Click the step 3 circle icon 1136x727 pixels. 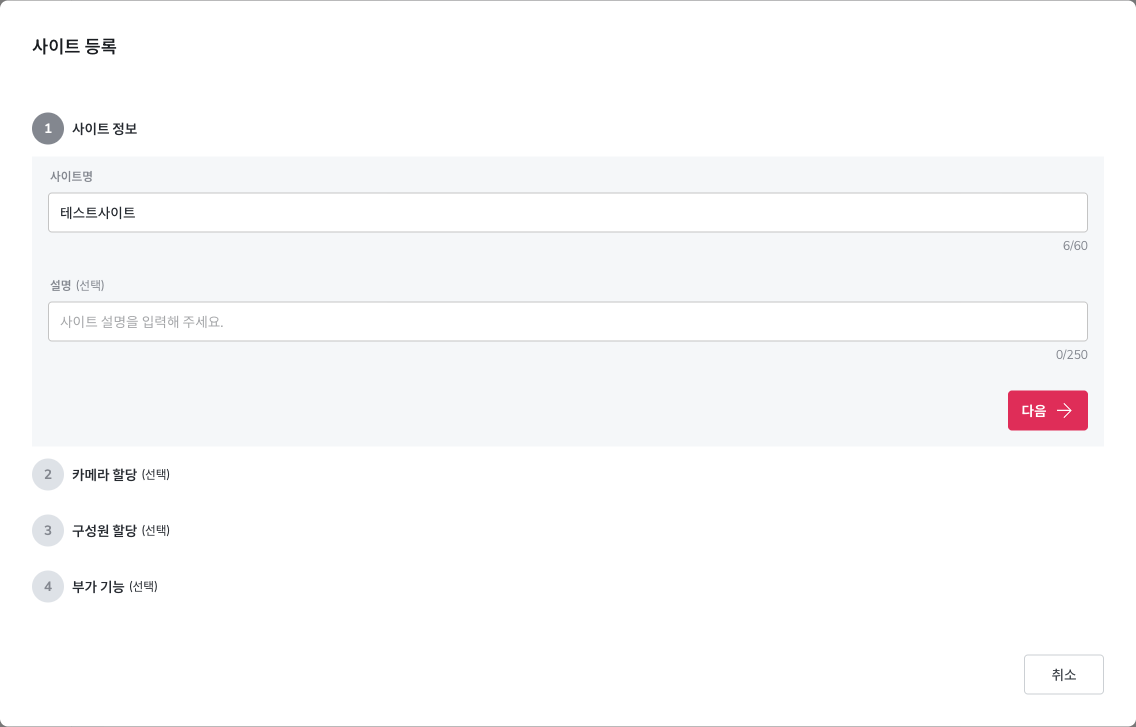point(48,530)
